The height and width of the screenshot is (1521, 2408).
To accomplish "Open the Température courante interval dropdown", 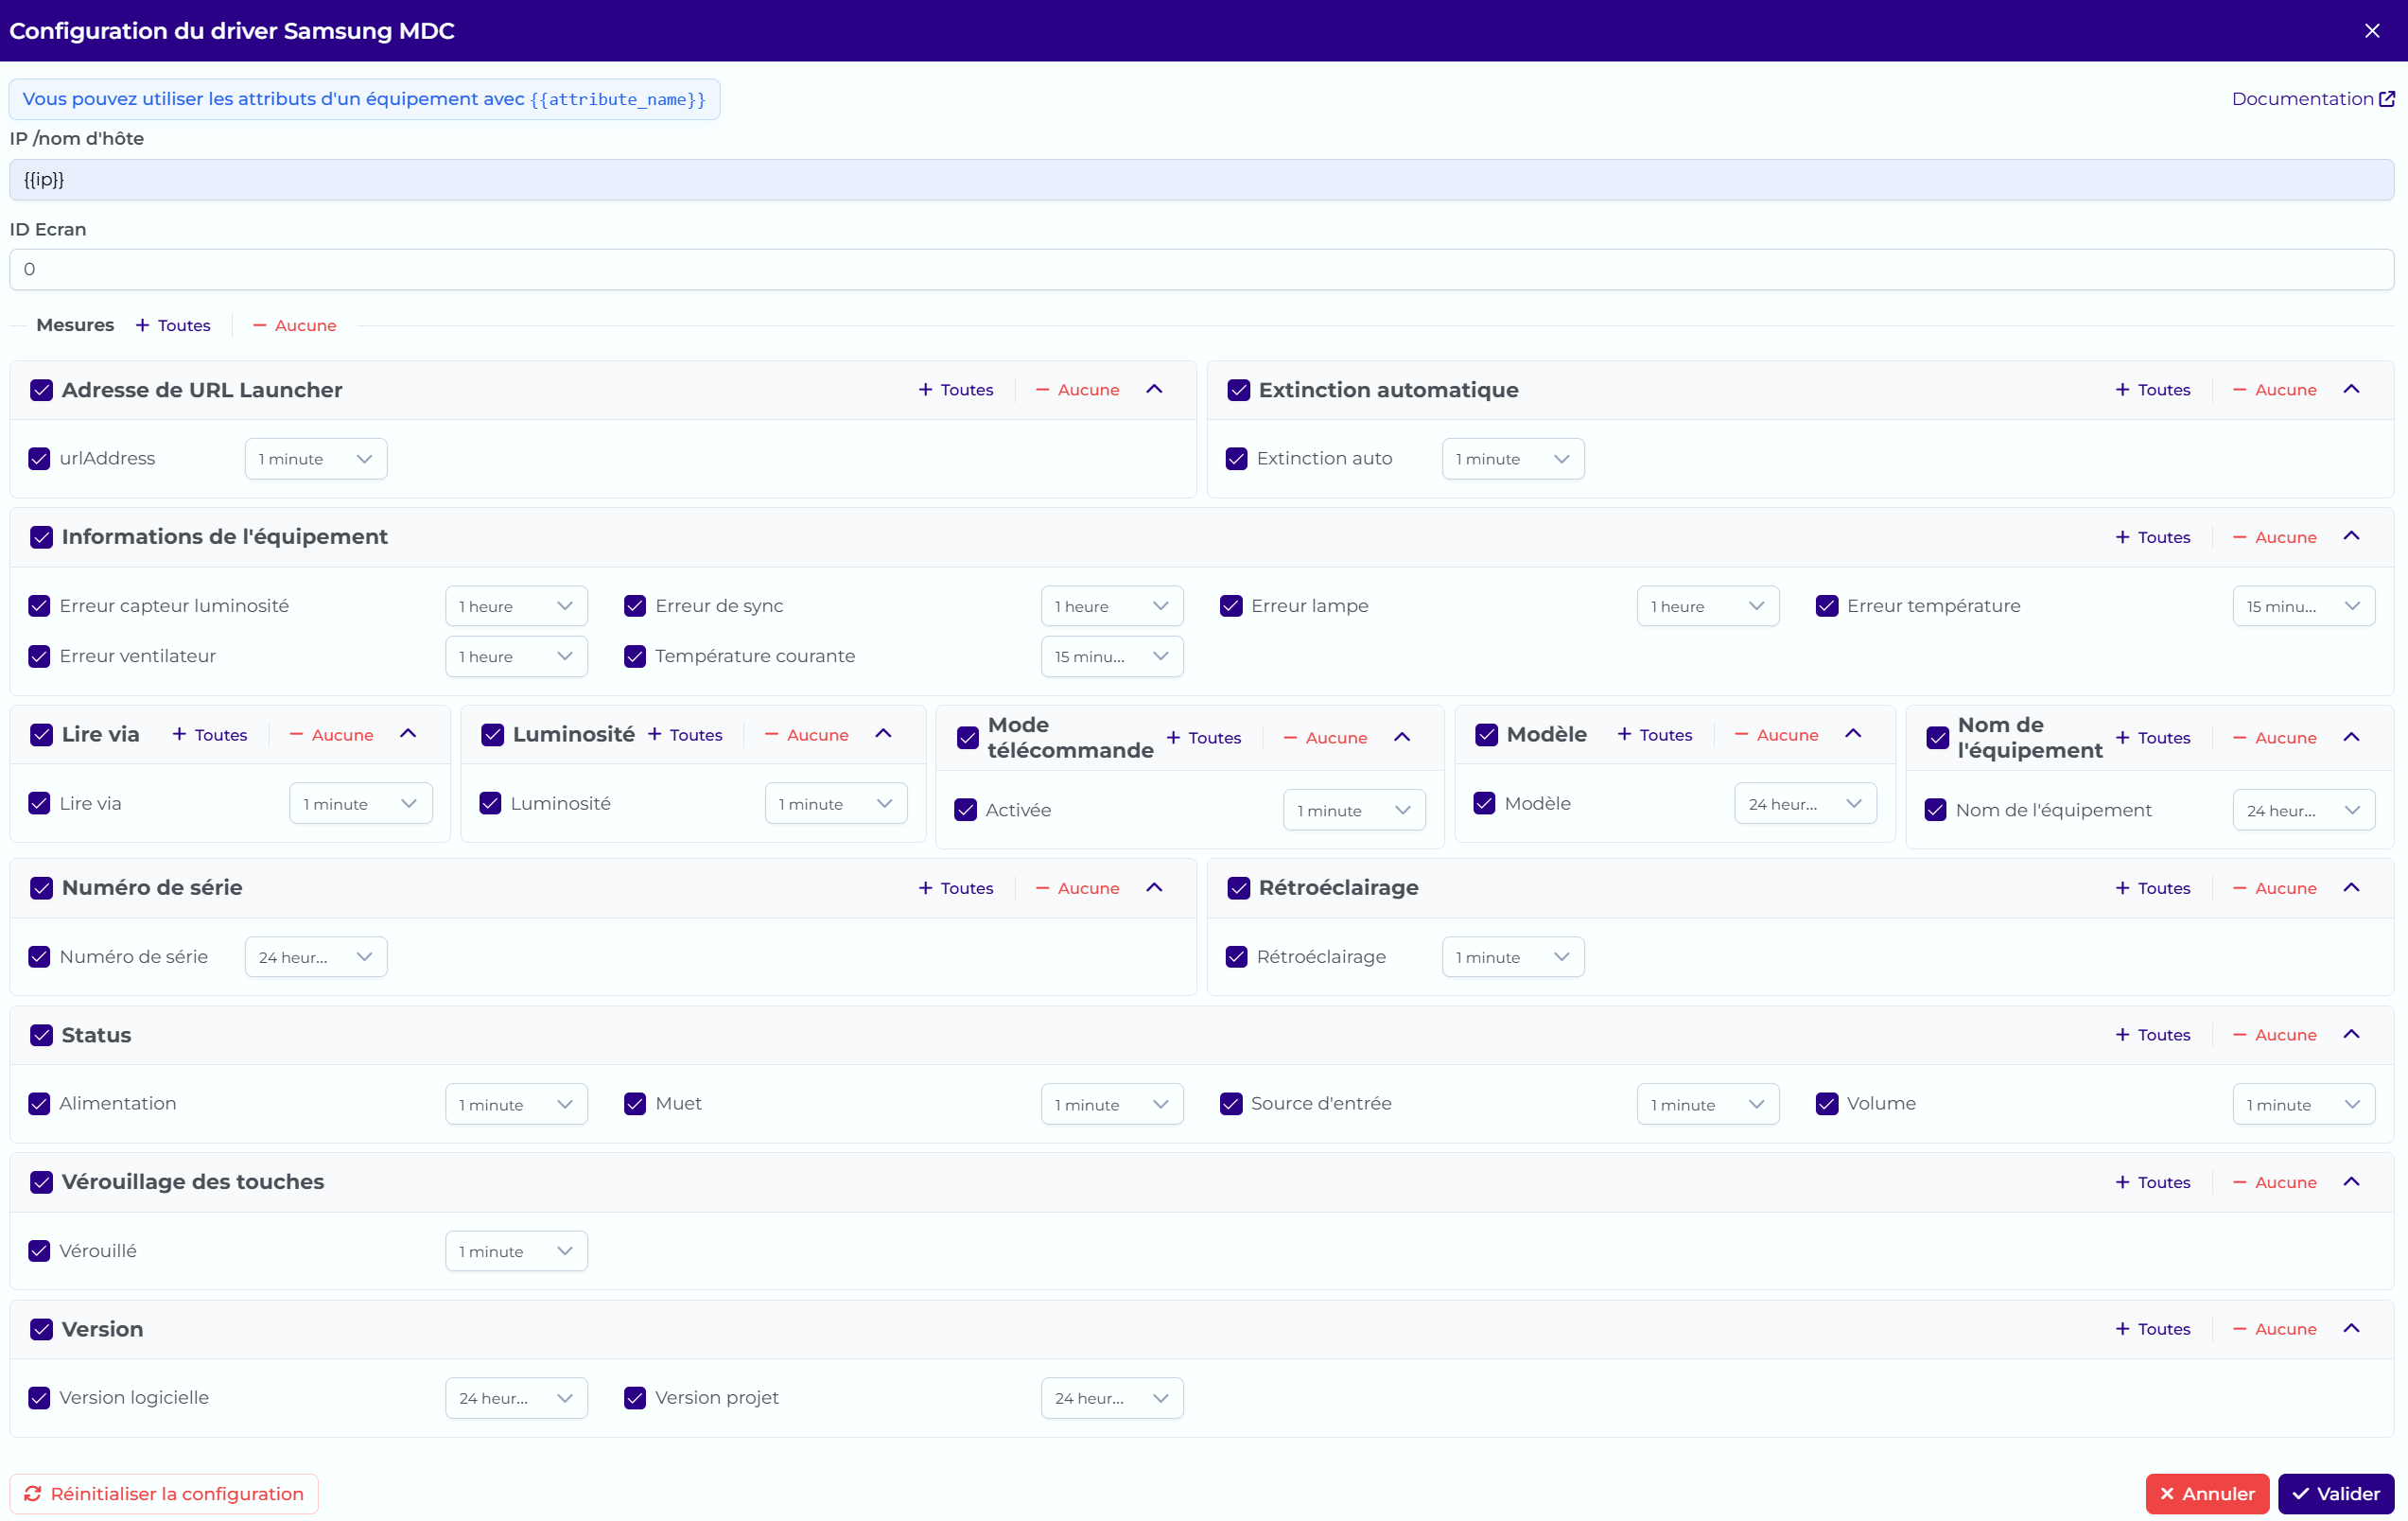I will [x=1112, y=656].
